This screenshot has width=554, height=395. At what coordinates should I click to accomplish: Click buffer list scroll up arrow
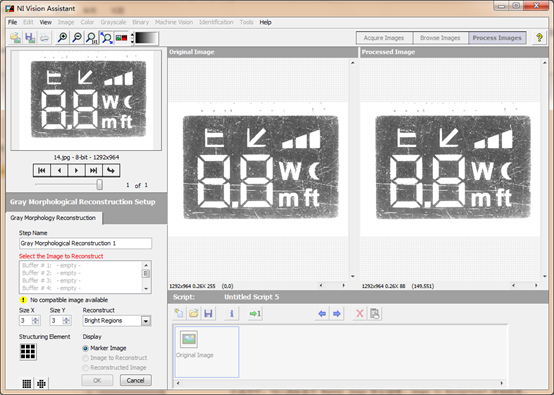tap(146, 265)
